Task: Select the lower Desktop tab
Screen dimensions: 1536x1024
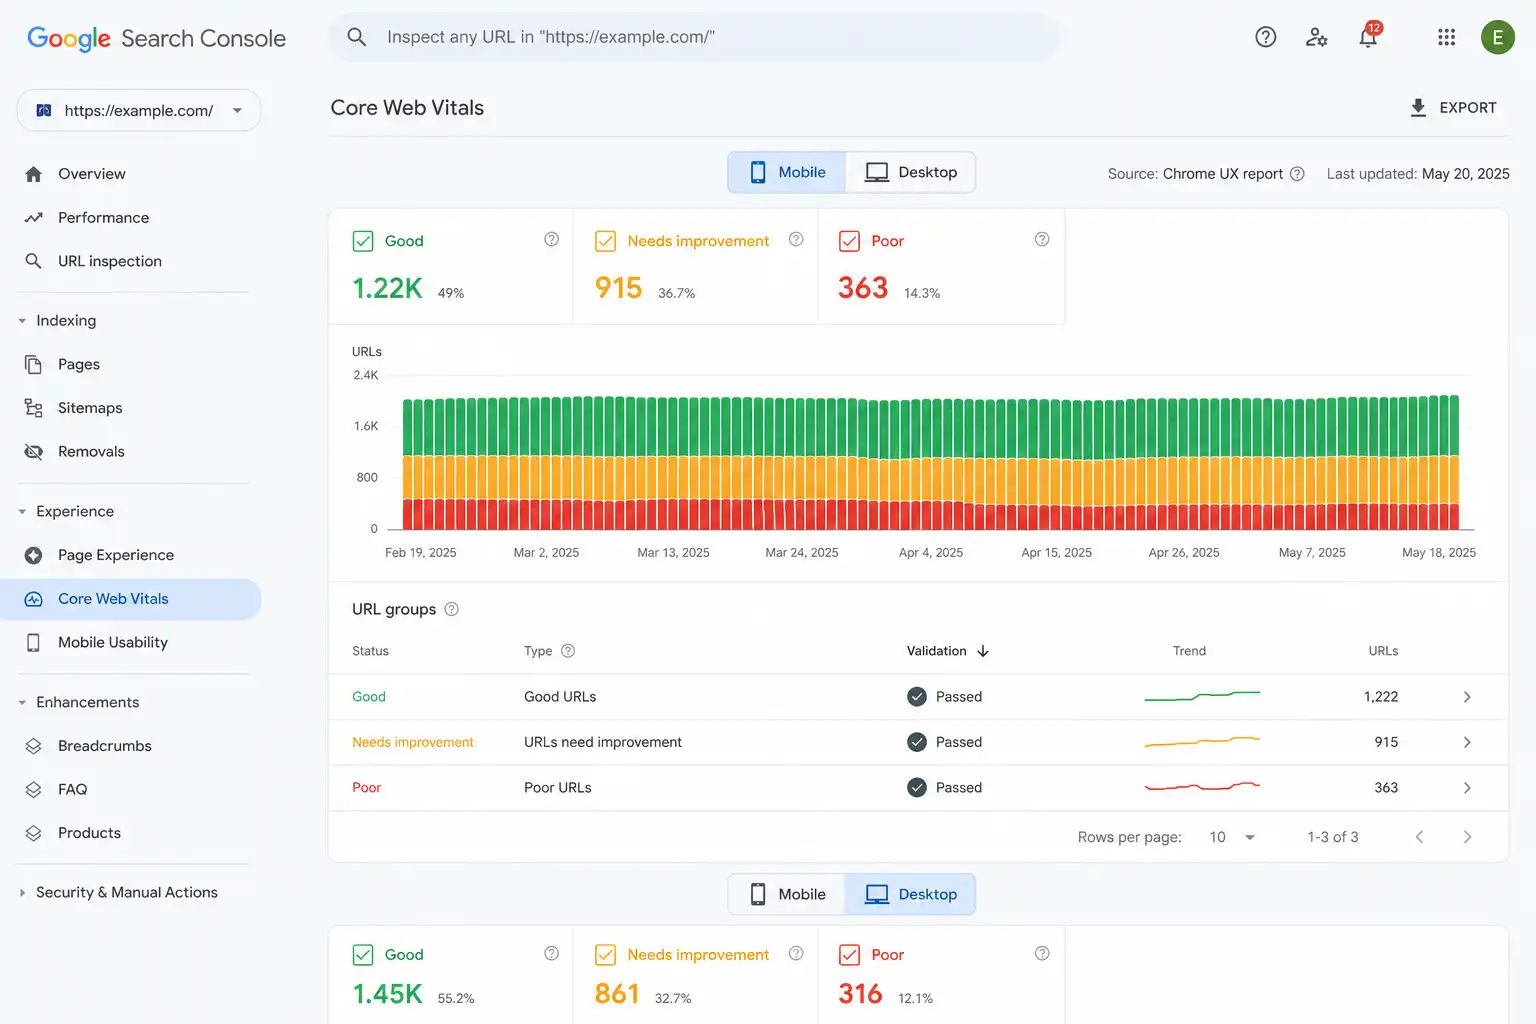Action: (x=911, y=894)
